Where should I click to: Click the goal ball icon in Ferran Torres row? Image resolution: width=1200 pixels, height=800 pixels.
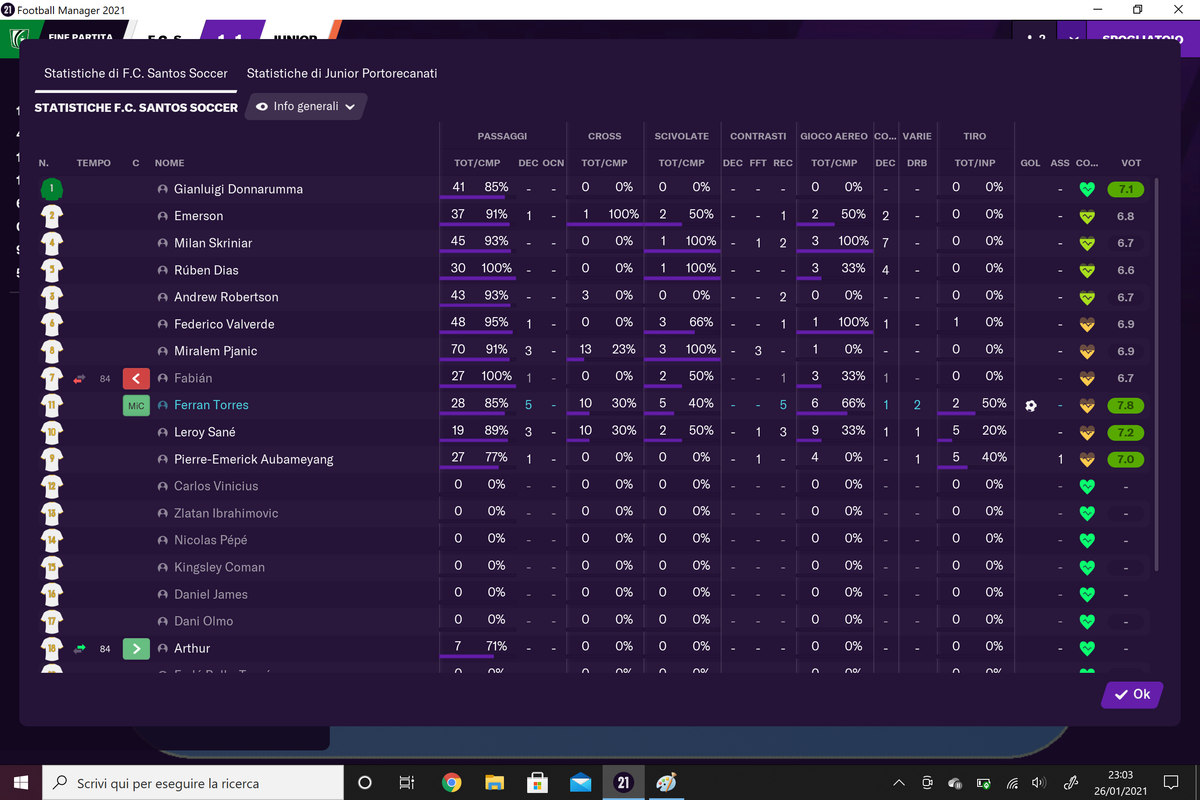point(1031,405)
